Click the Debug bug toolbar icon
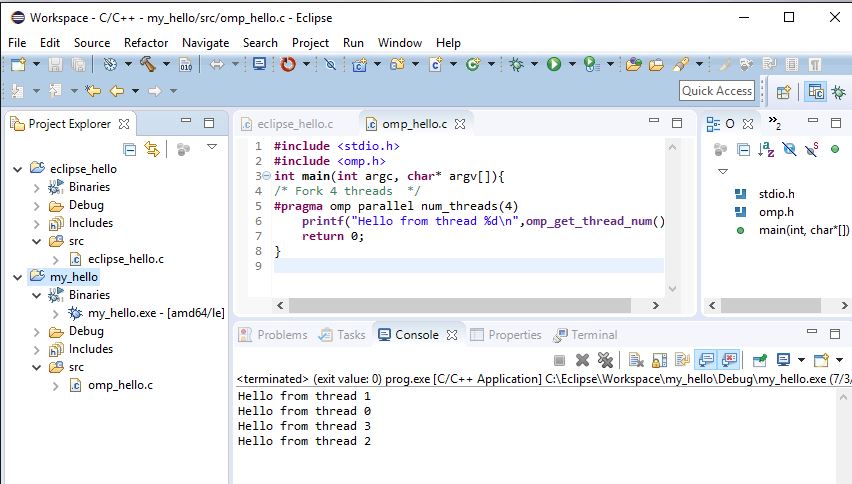 pos(516,65)
